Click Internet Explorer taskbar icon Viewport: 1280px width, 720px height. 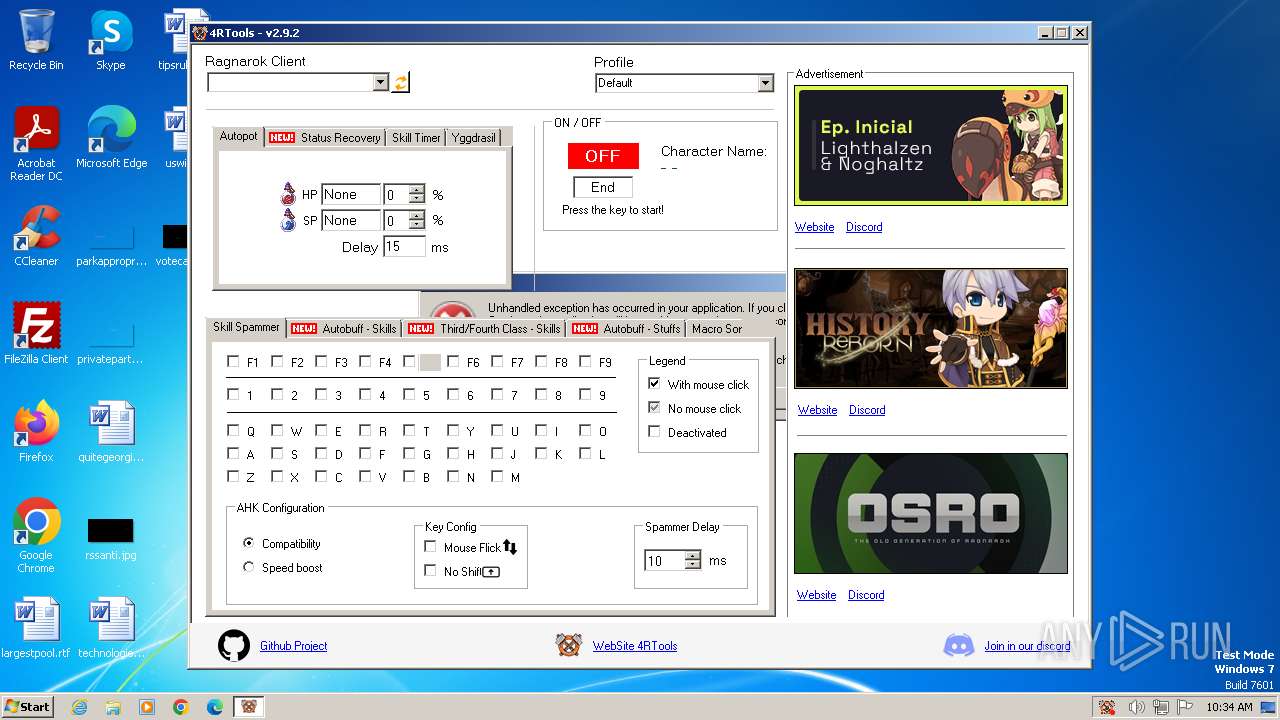pyautogui.click(x=79, y=707)
